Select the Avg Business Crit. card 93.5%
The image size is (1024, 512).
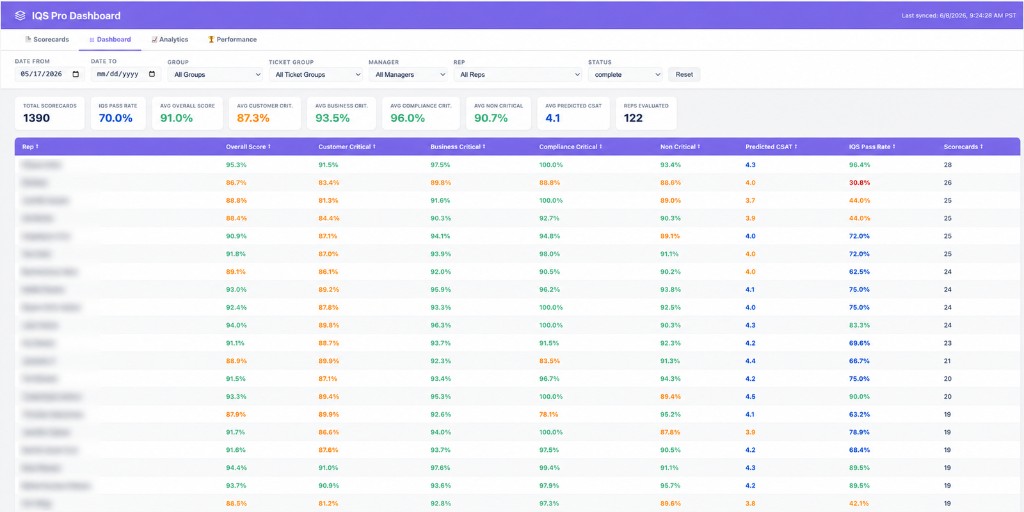(342, 113)
